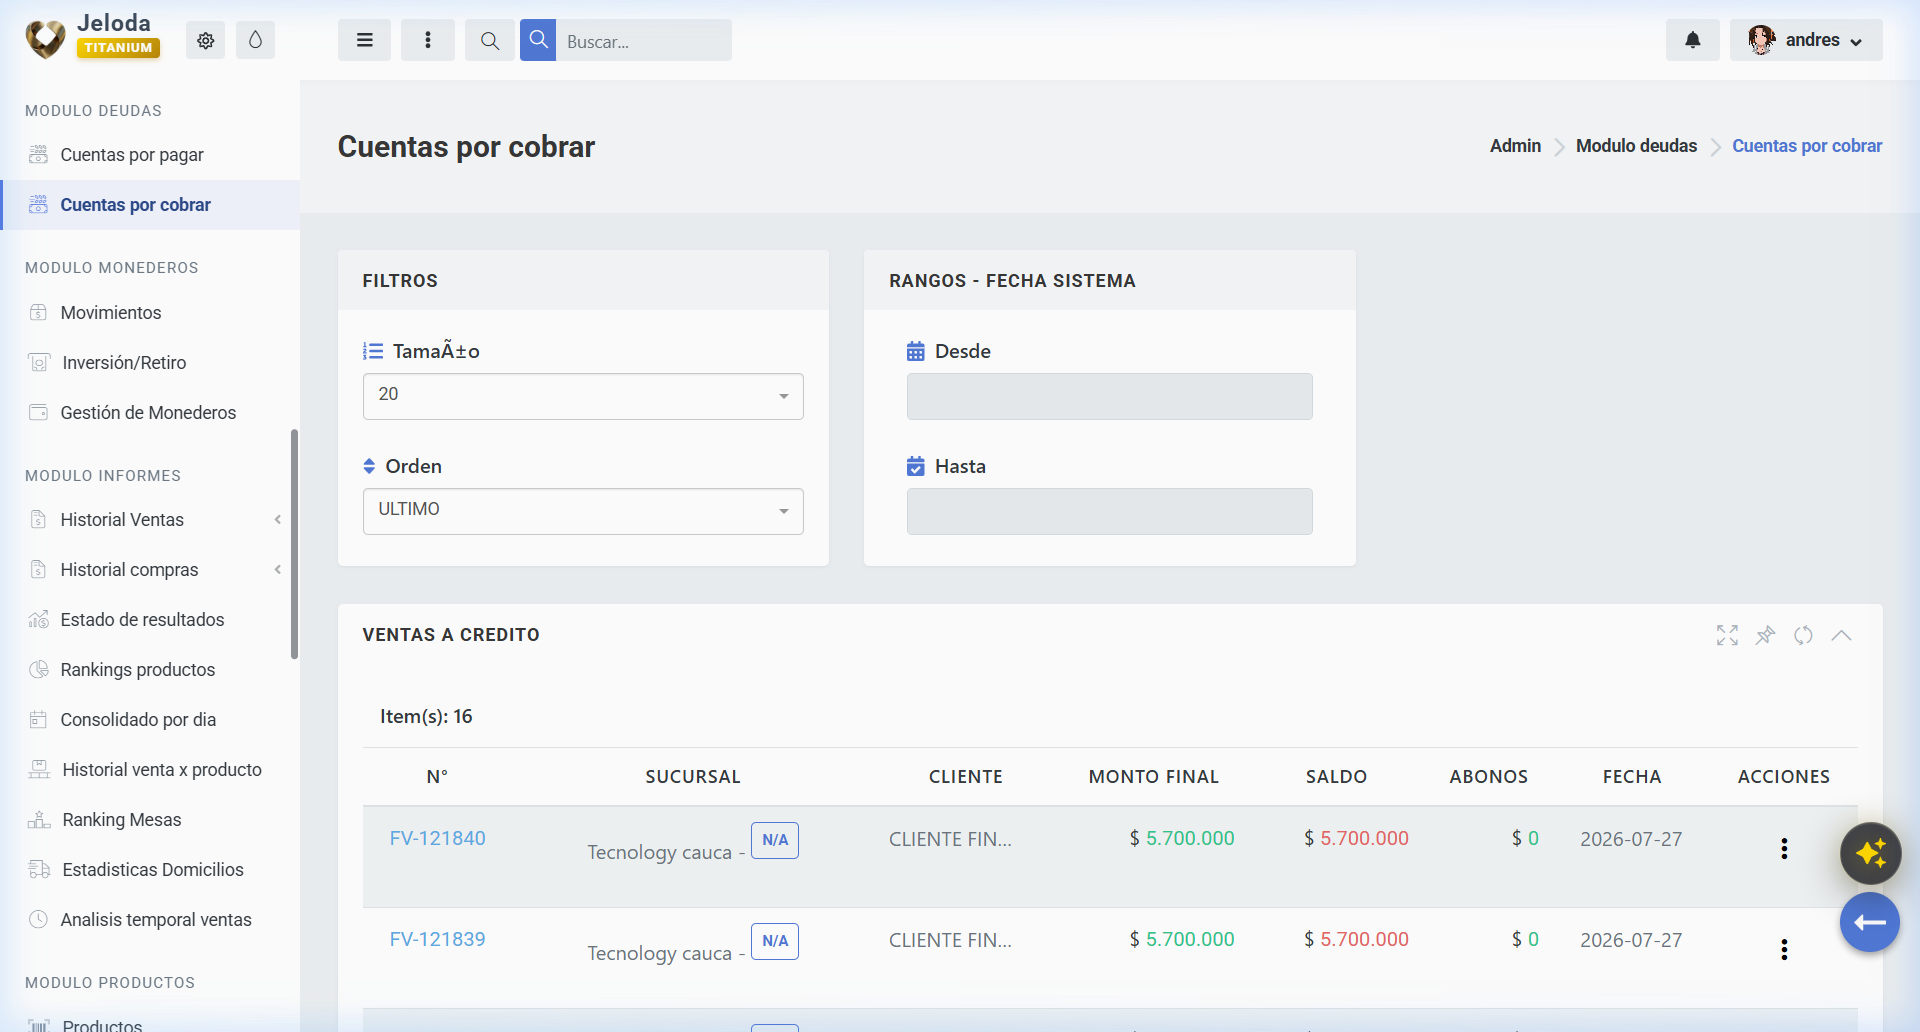Click the Jeloda heart logo

tap(45, 39)
